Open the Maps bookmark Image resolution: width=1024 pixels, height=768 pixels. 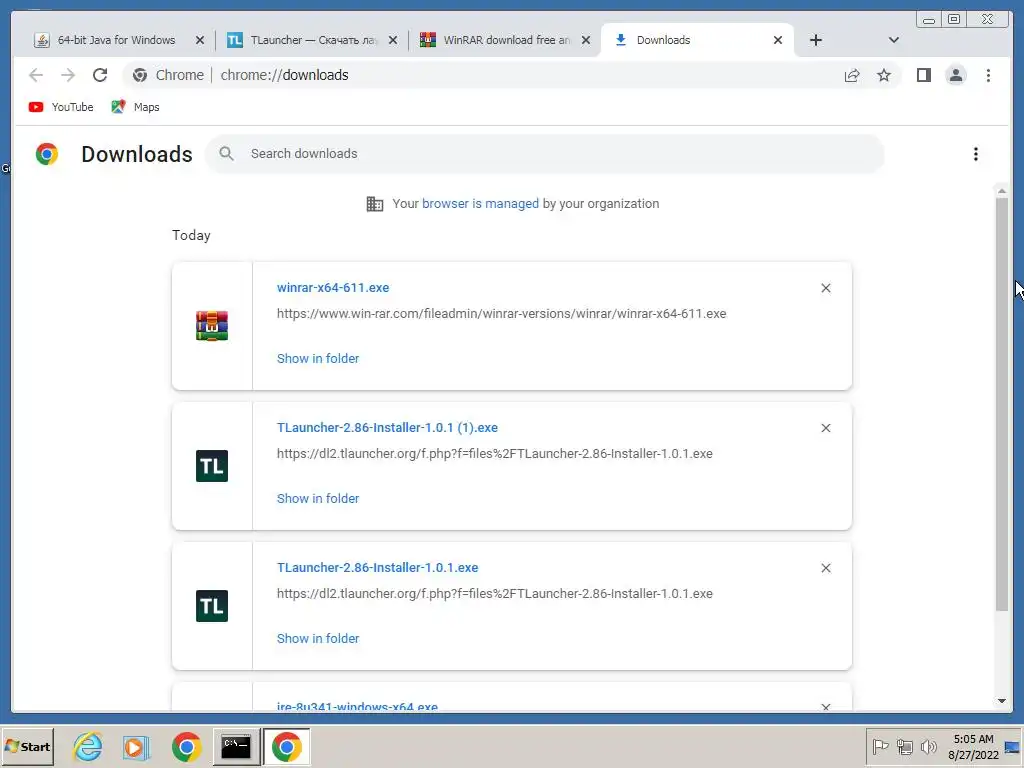[x=135, y=107]
